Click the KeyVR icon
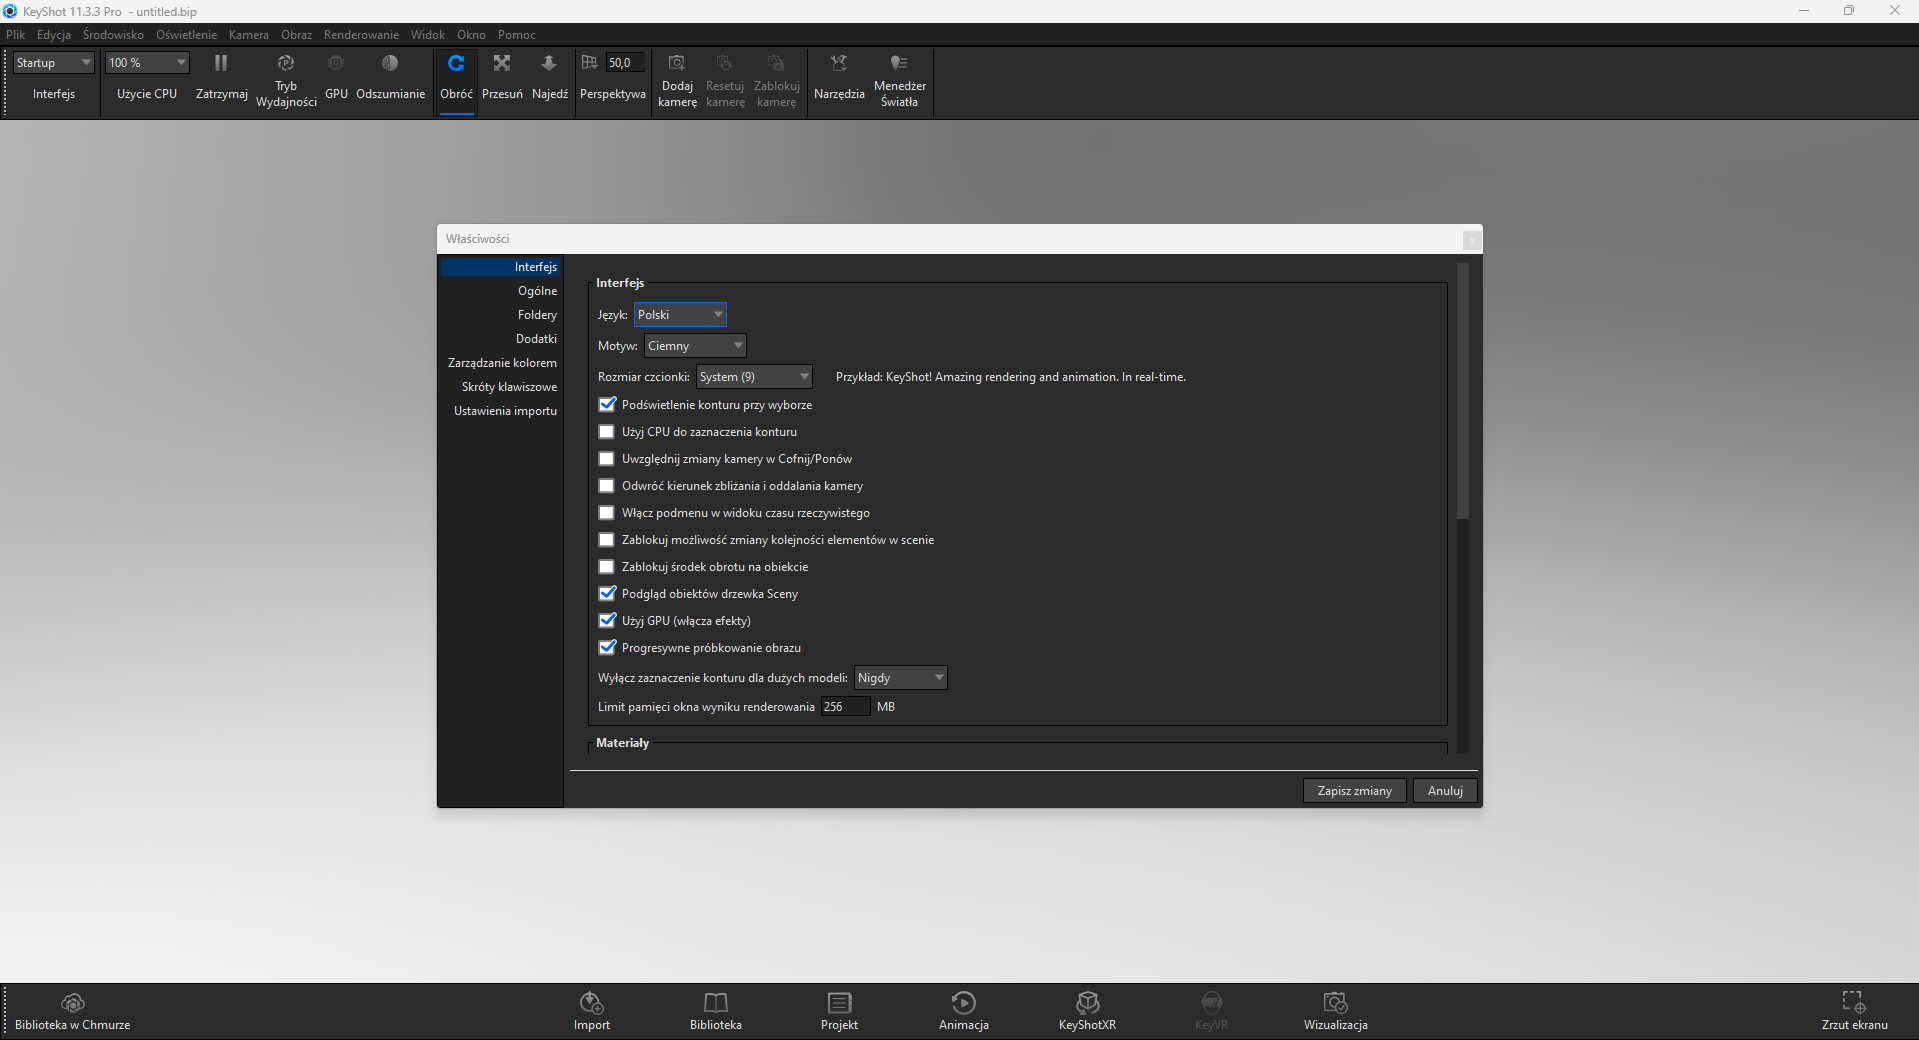 [1211, 1002]
